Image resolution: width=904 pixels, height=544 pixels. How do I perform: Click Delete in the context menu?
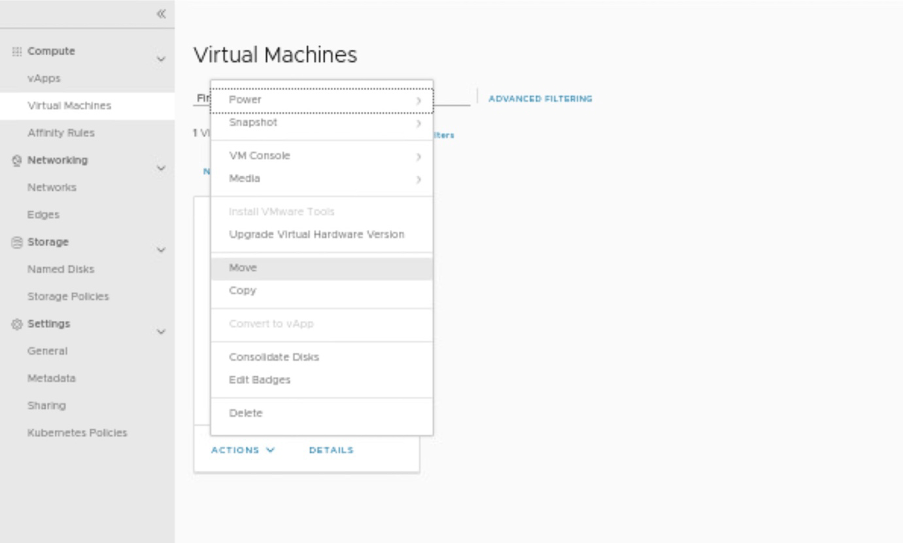[246, 413]
